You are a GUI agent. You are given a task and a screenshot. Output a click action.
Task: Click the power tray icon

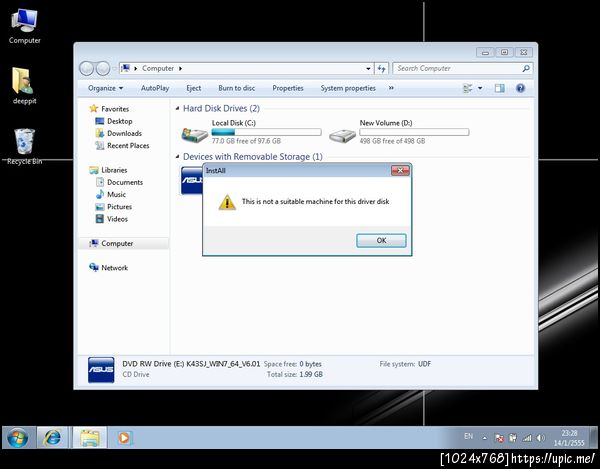click(x=513, y=438)
